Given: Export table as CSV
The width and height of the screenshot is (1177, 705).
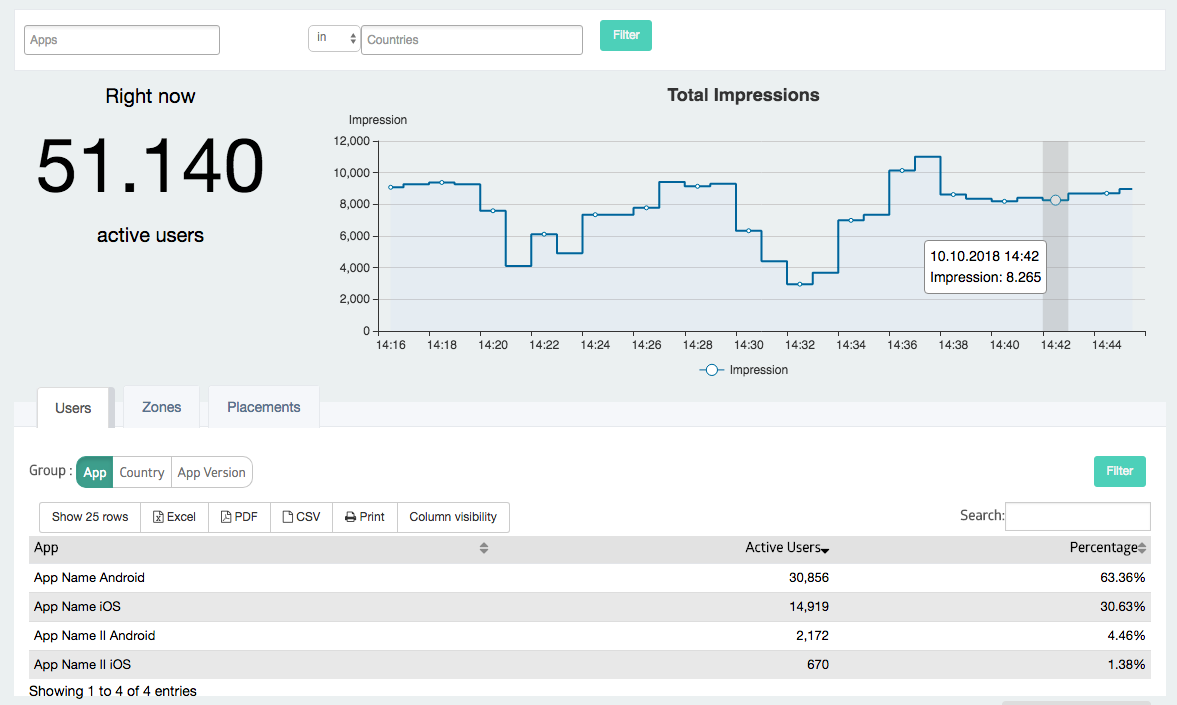Looking at the screenshot, I should [x=301, y=517].
